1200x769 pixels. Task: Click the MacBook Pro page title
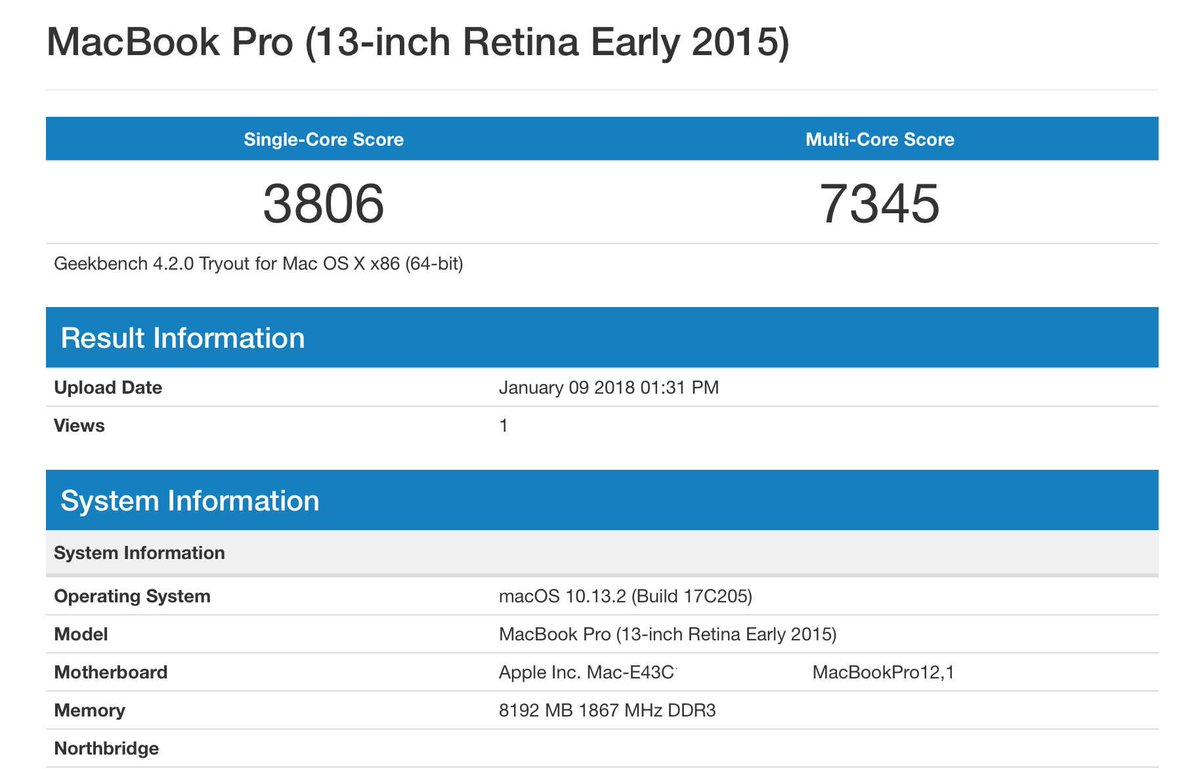[x=418, y=43]
